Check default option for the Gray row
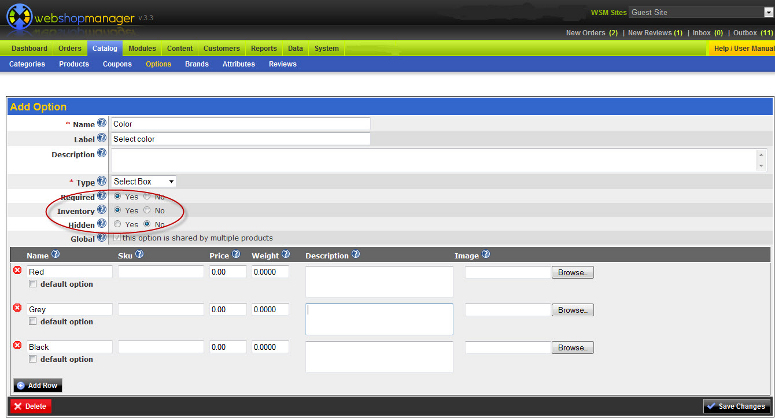 click(33, 321)
